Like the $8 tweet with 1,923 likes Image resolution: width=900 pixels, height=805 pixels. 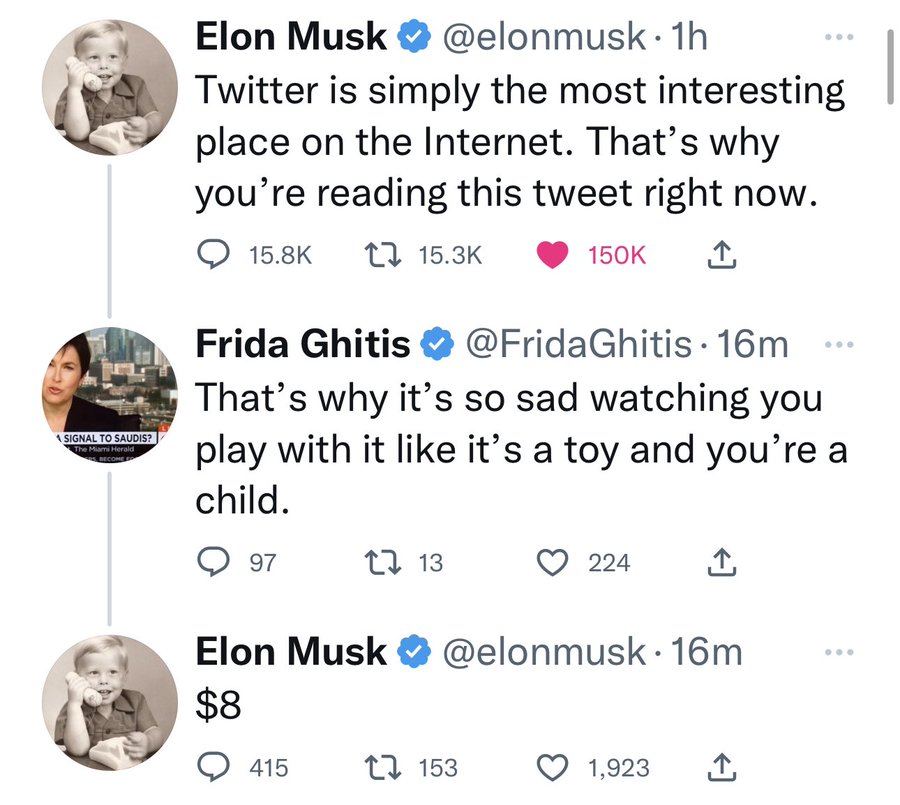coord(552,768)
